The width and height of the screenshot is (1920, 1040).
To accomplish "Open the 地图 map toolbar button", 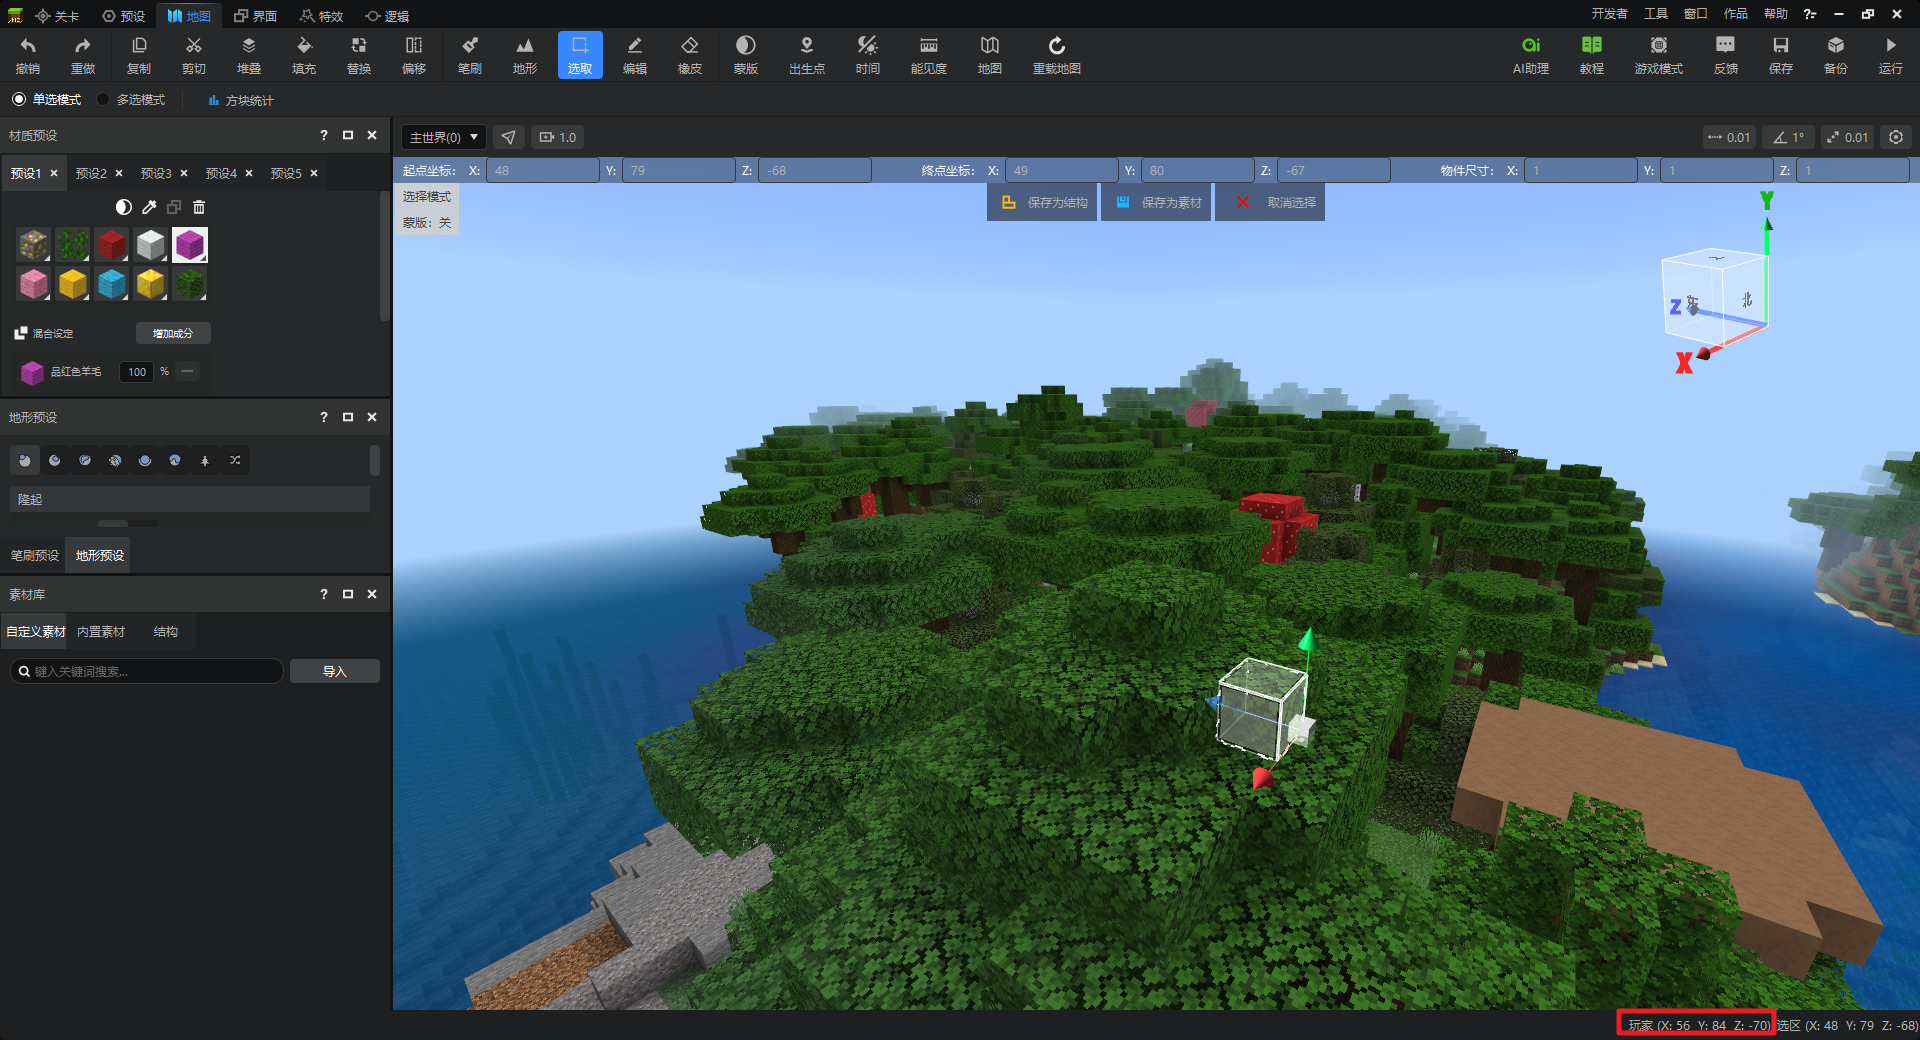I will [990, 55].
